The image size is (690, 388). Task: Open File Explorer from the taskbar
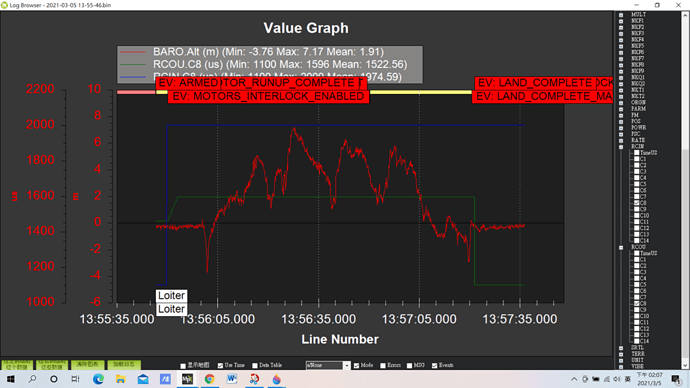121,379
